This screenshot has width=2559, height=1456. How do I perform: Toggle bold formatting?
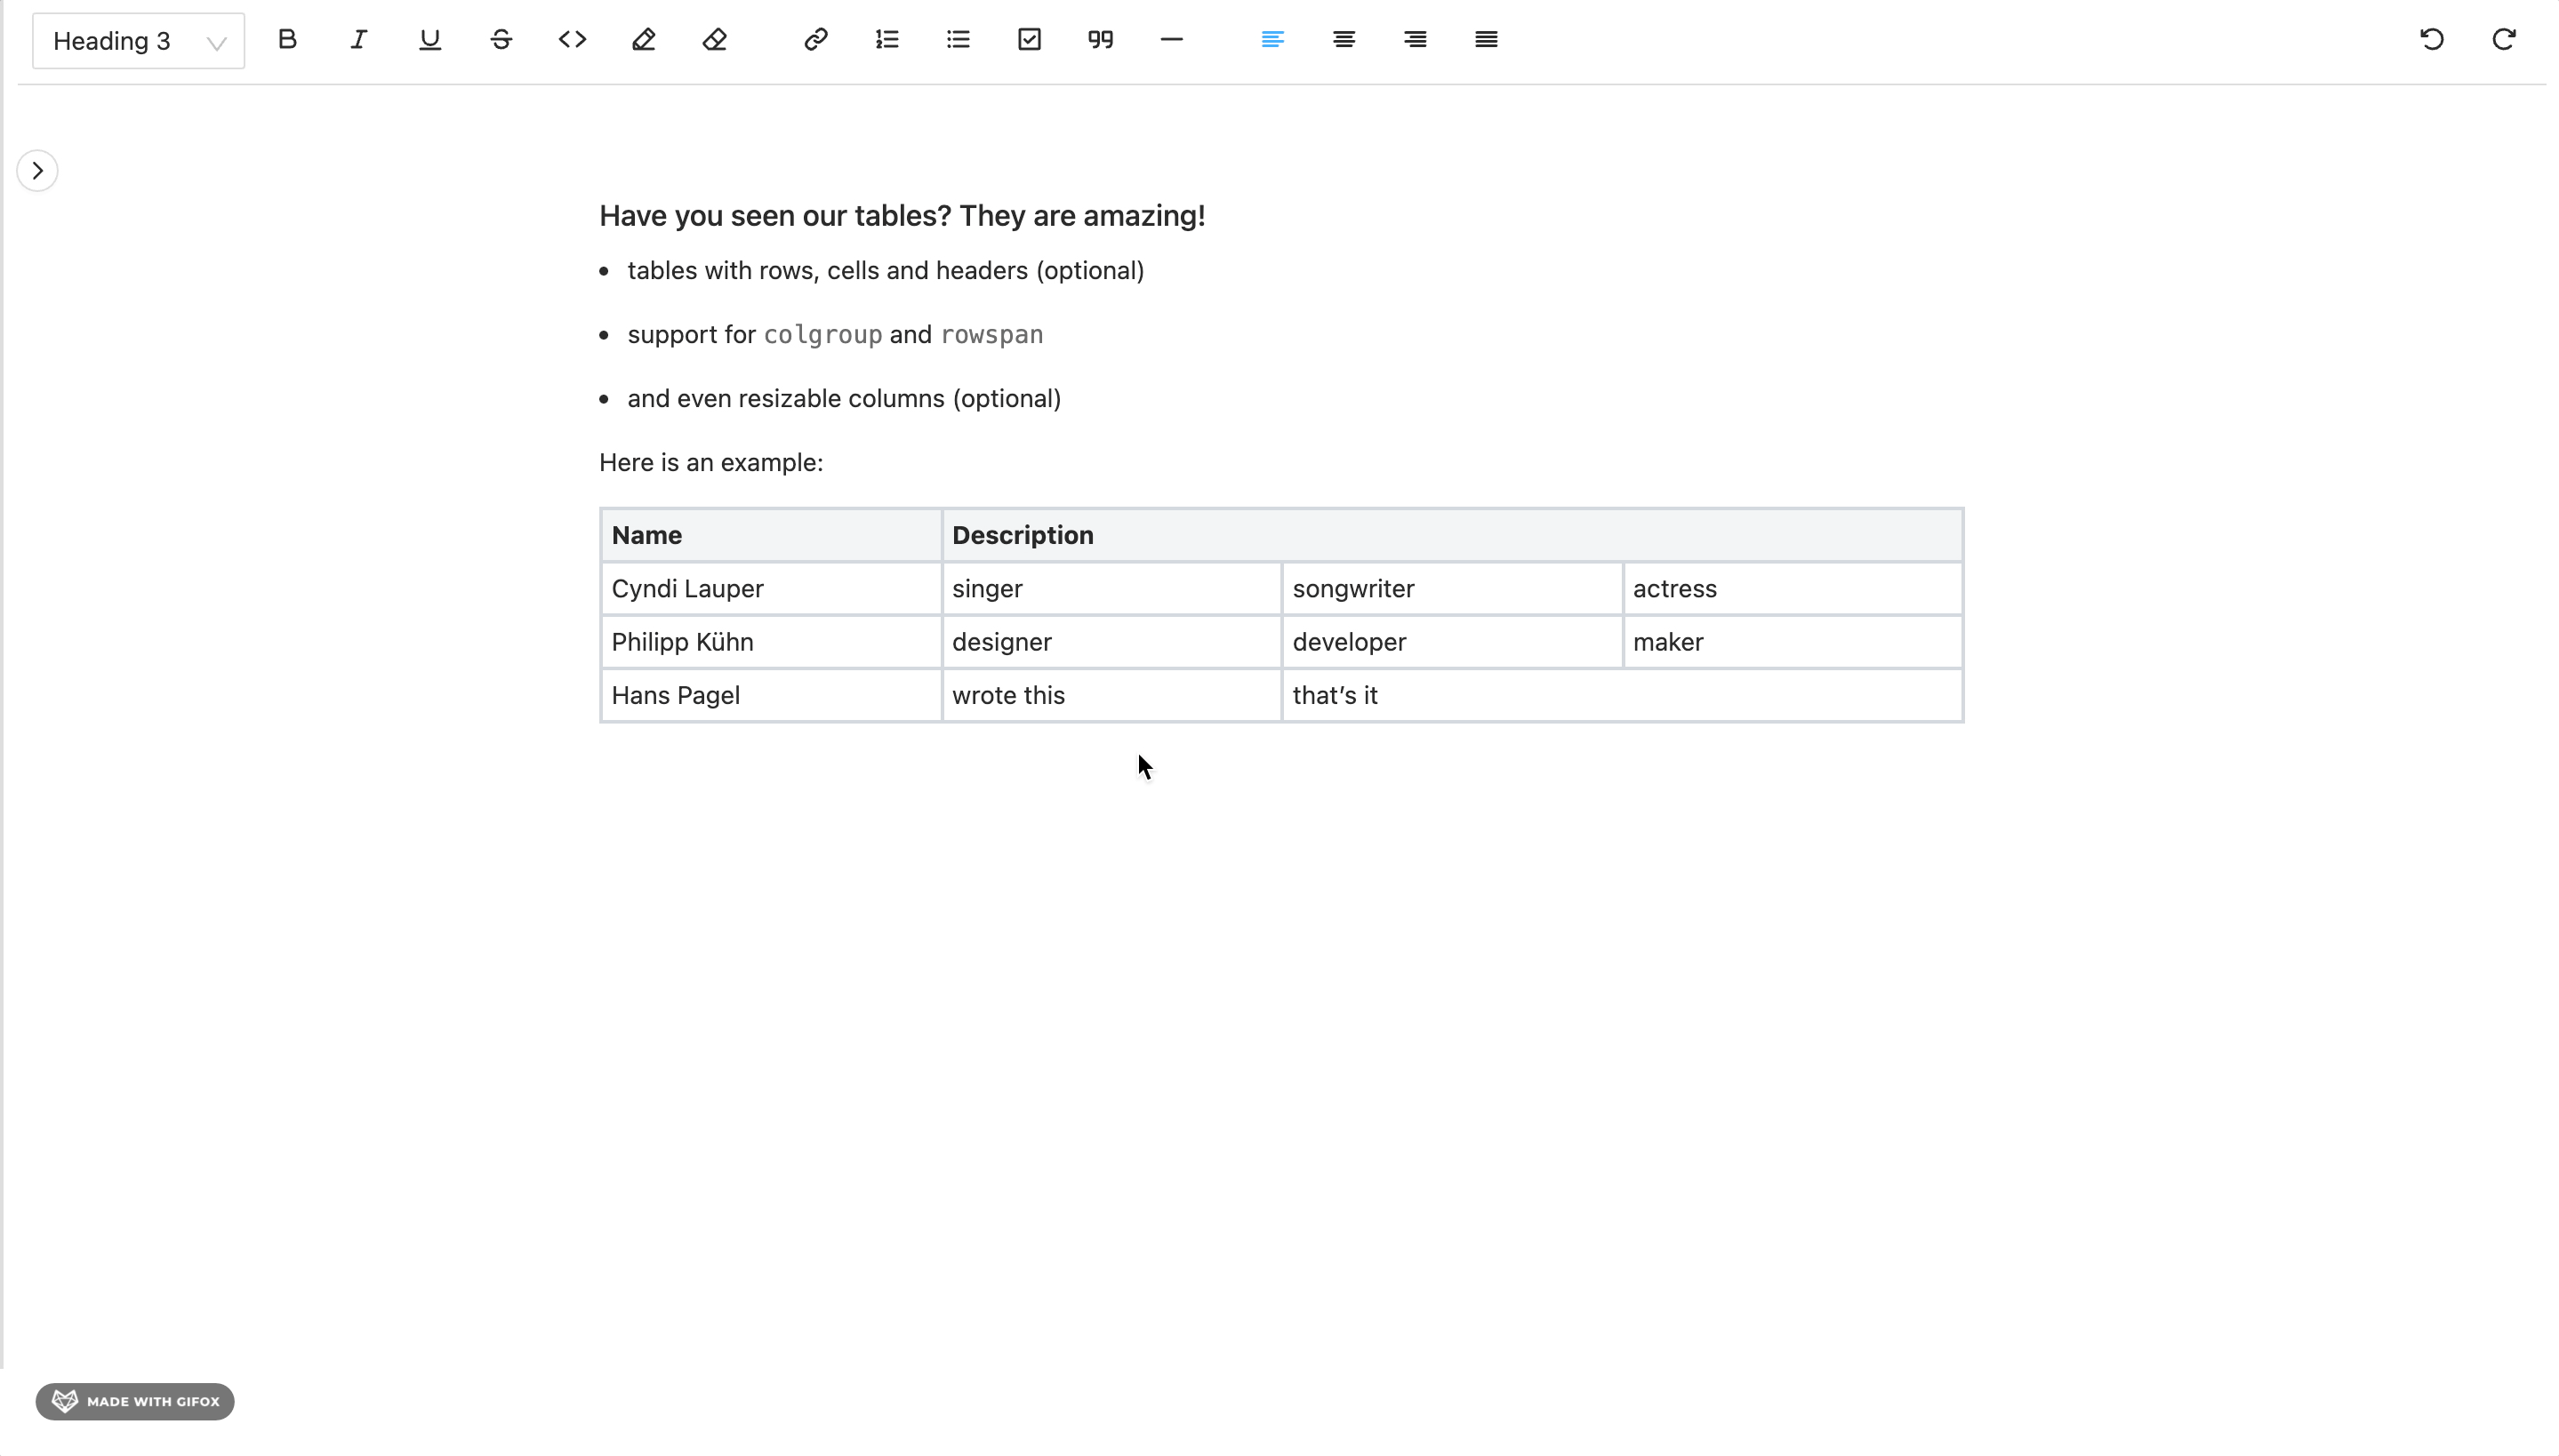(287, 40)
